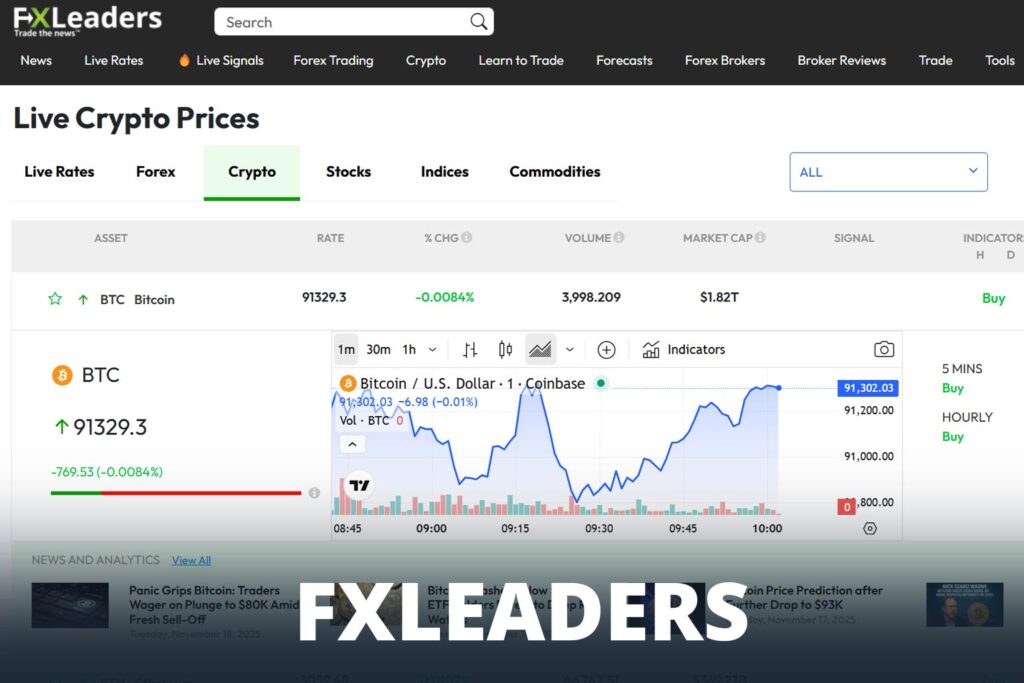
Task: Select the candlestick chart style icon
Action: tap(505, 349)
